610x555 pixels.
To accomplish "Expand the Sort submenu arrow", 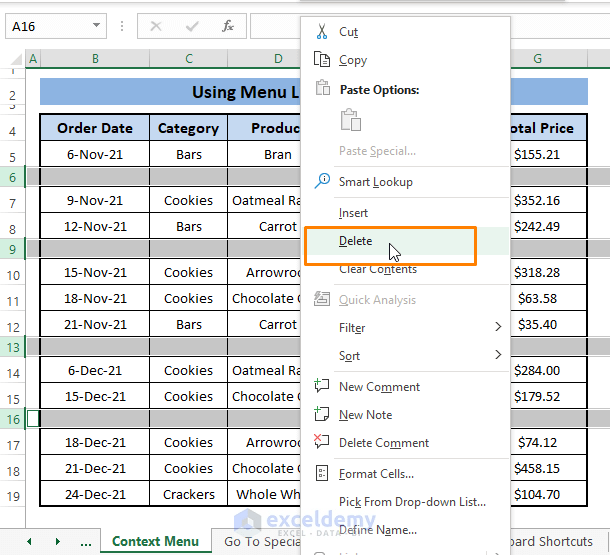I will click(x=498, y=355).
